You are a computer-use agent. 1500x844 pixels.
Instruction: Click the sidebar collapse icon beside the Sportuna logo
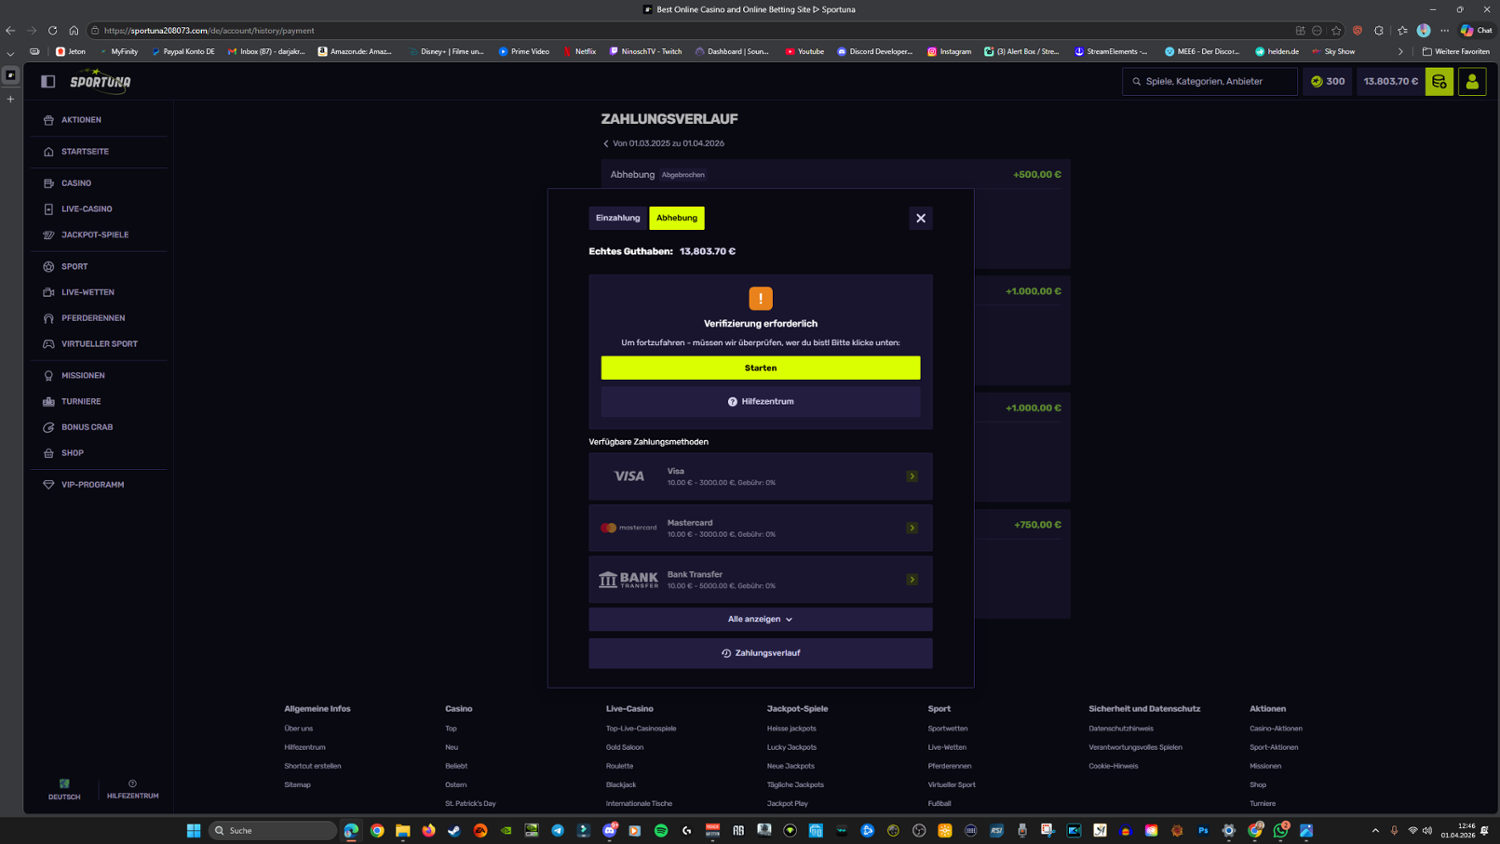48,81
